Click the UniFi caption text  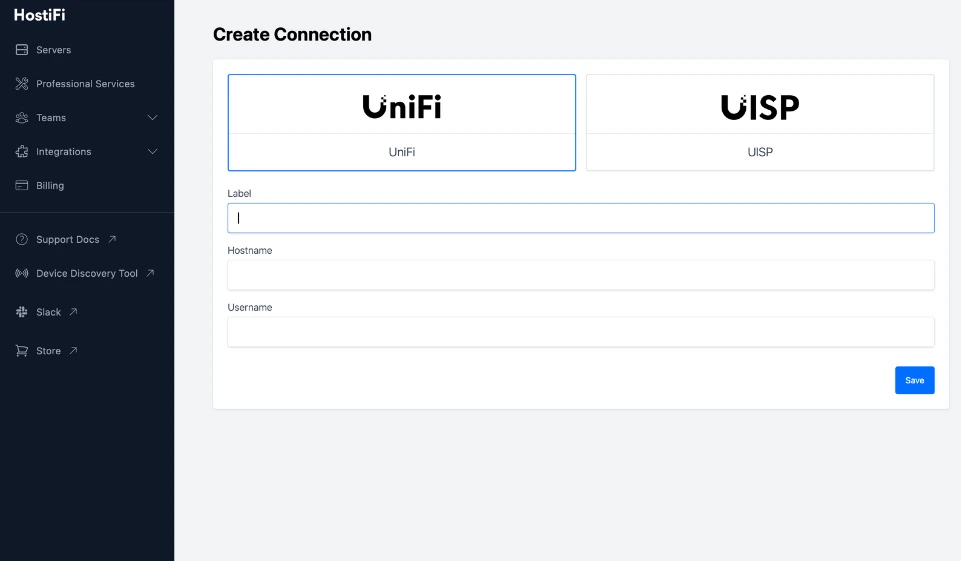[402, 152]
